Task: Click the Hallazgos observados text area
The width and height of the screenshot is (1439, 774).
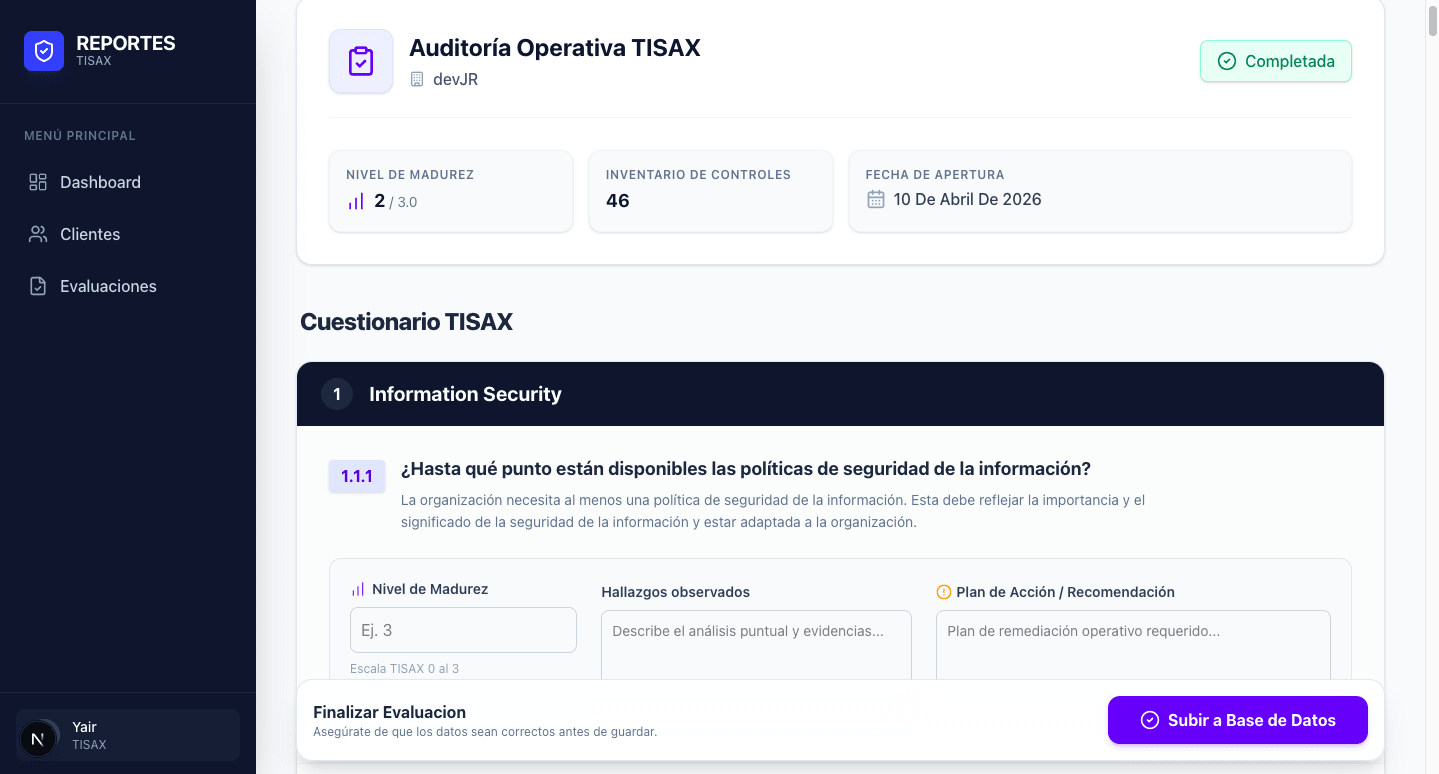Action: coord(756,646)
